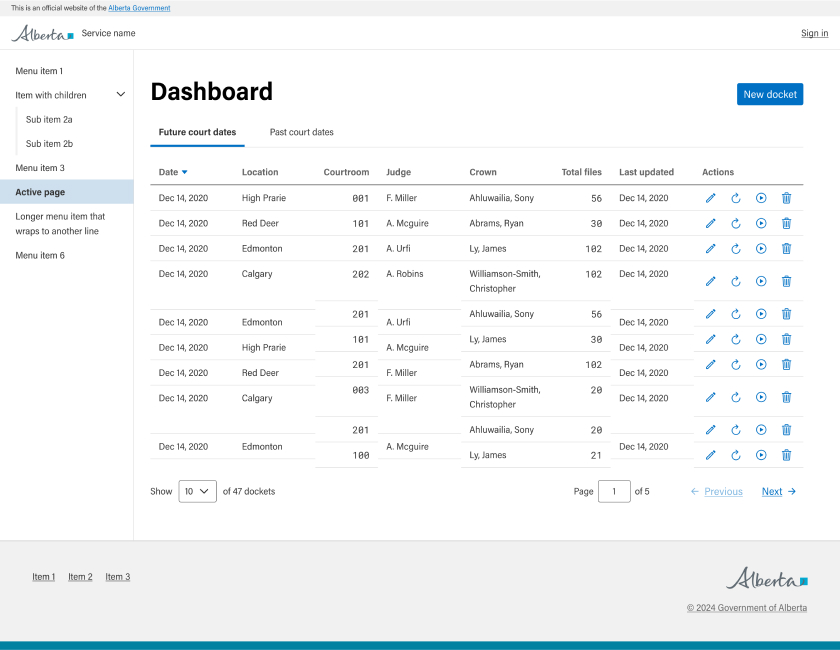
Task: Go to Next page of dockets
Action: [x=778, y=491]
